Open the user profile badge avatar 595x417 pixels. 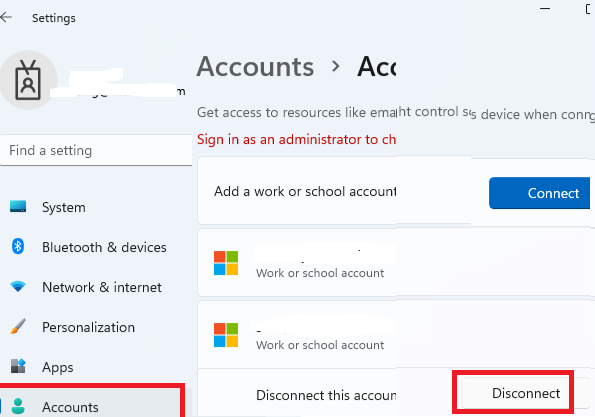point(28,80)
